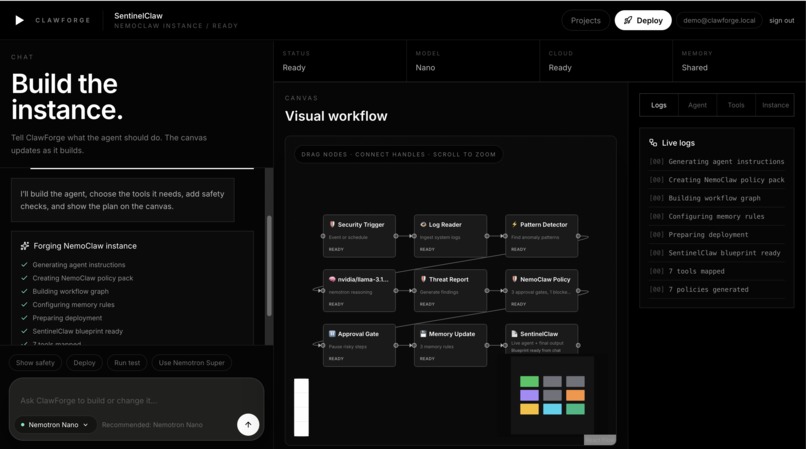Click the cyan block in the canvas minimap
The height and width of the screenshot is (449, 806).
(x=552, y=409)
